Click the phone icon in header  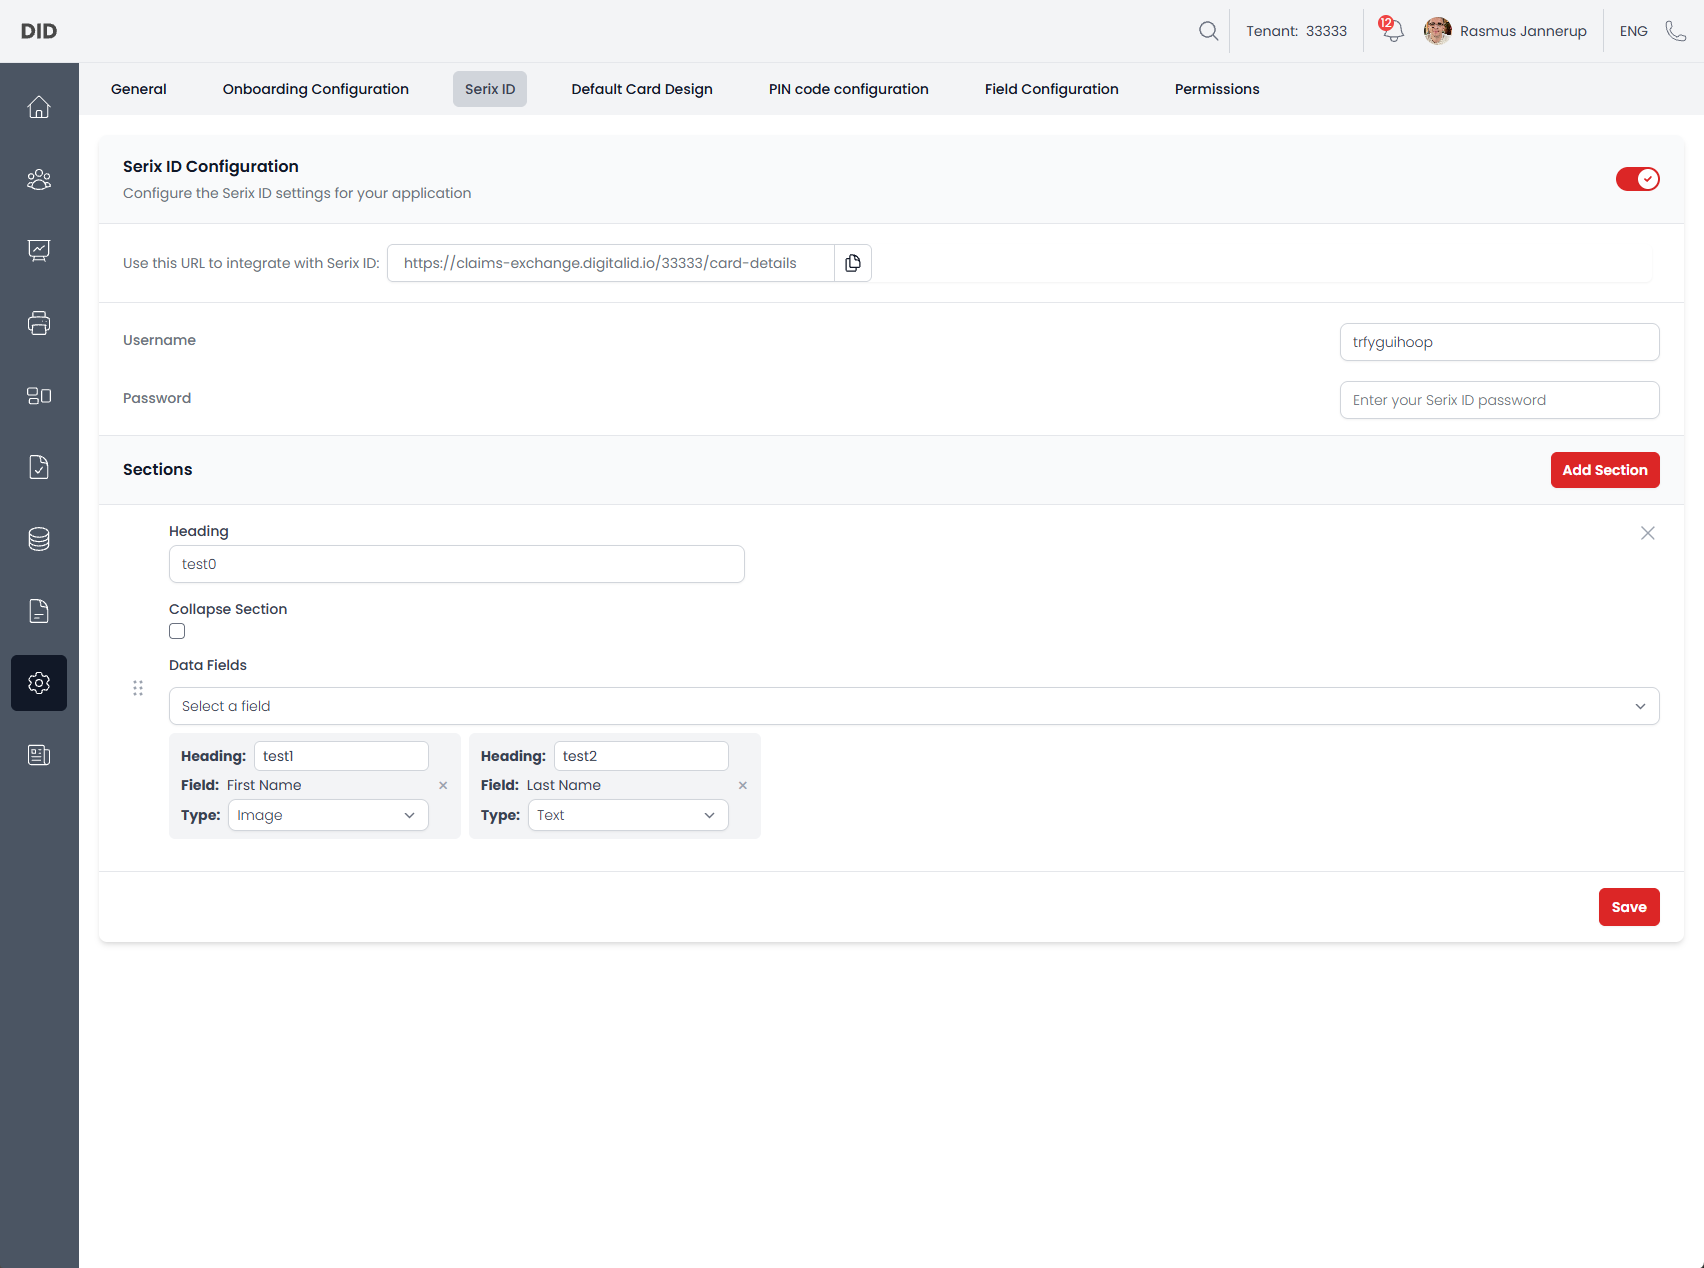coord(1675,31)
